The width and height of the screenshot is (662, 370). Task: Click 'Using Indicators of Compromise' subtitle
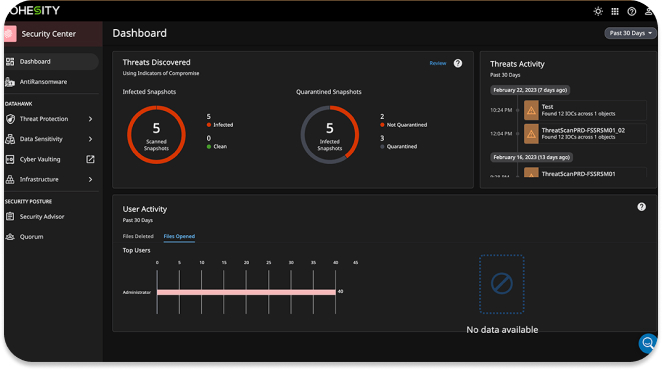click(161, 73)
